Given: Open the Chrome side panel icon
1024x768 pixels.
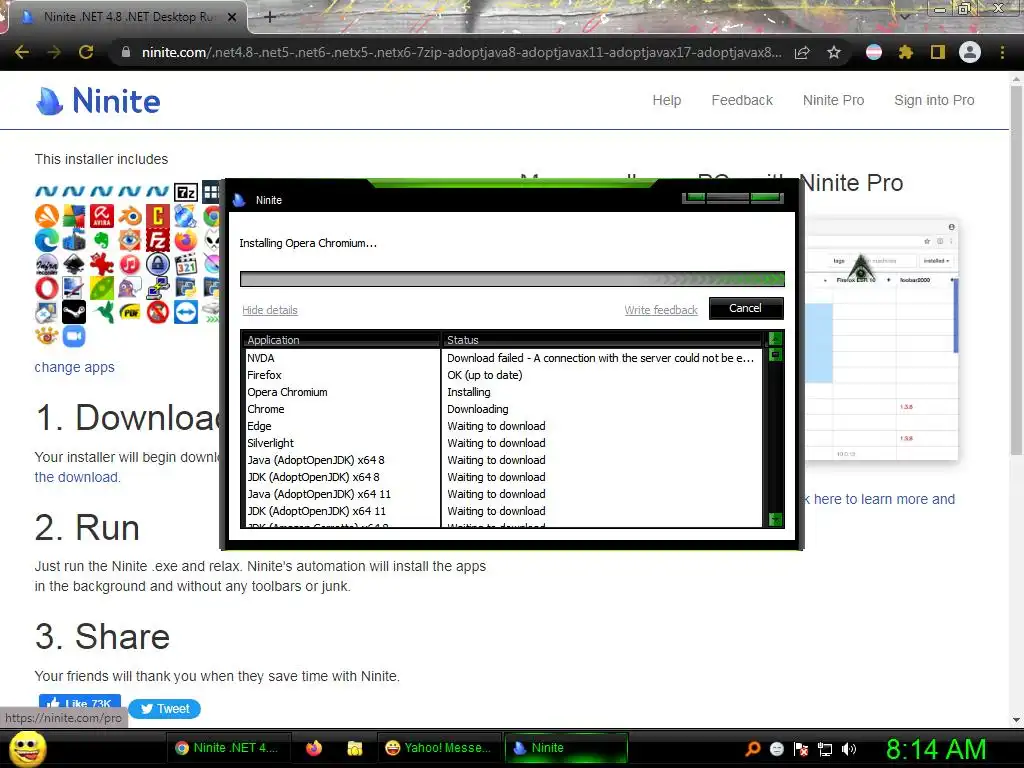Looking at the screenshot, I should [x=938, y=52].
